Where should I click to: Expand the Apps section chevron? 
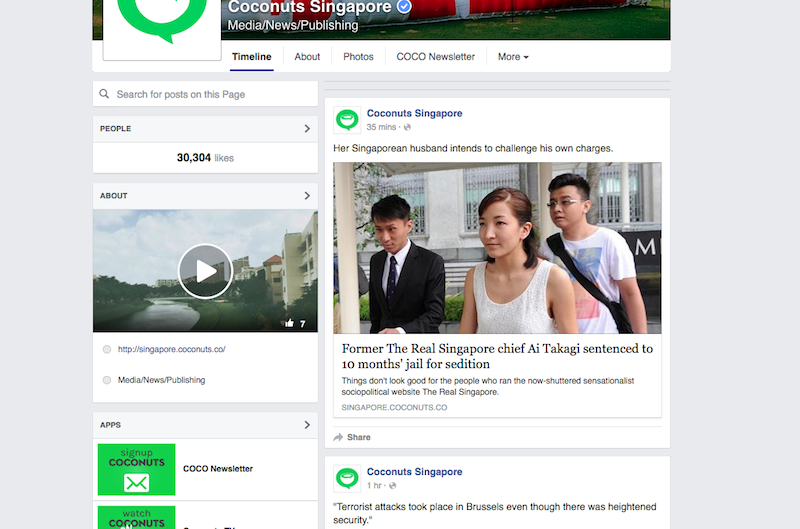point(307,425)
